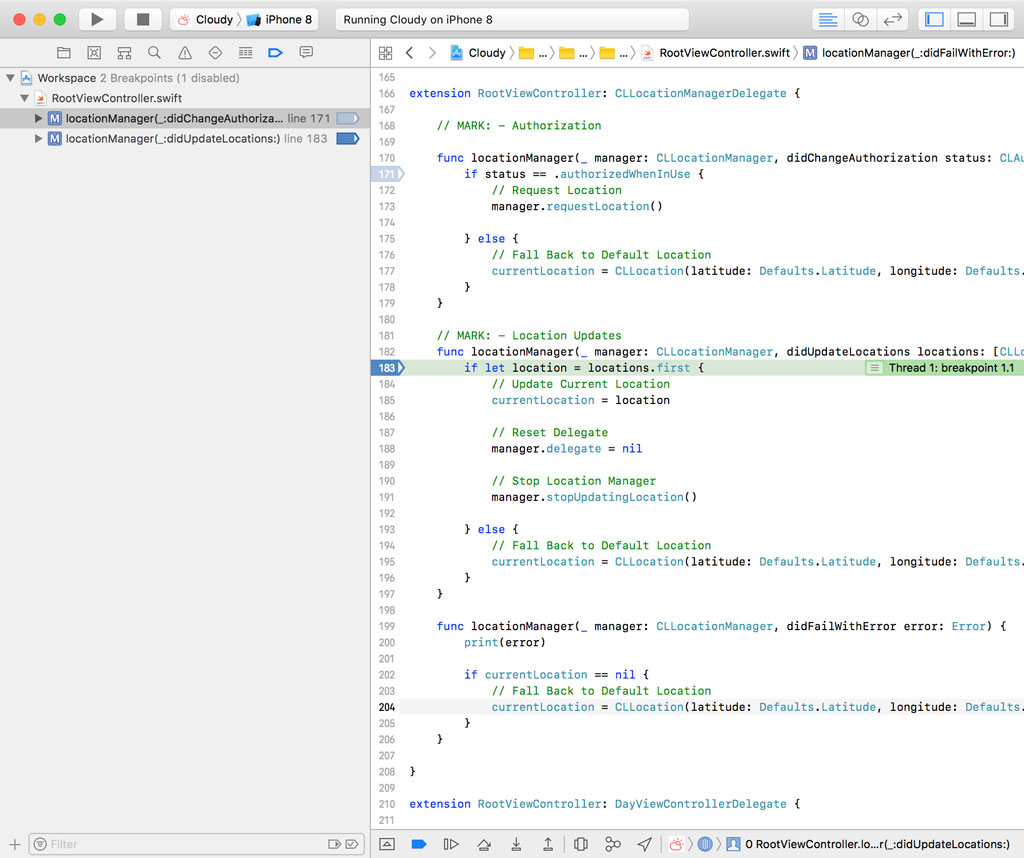Screen dimensions: 1024x858
Task: Switch to the Assistant editor
Action: (859, 19)
